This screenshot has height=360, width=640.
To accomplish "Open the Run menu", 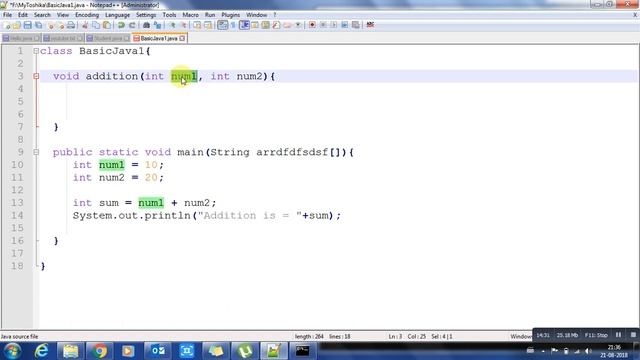I will [x=210, y=15].
